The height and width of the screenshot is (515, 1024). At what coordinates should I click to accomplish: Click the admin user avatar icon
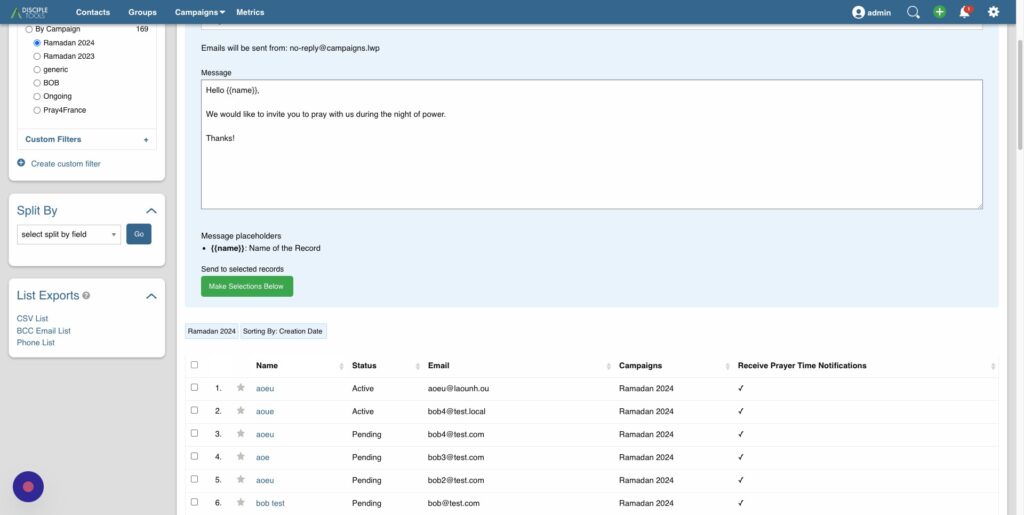[858, 12]
